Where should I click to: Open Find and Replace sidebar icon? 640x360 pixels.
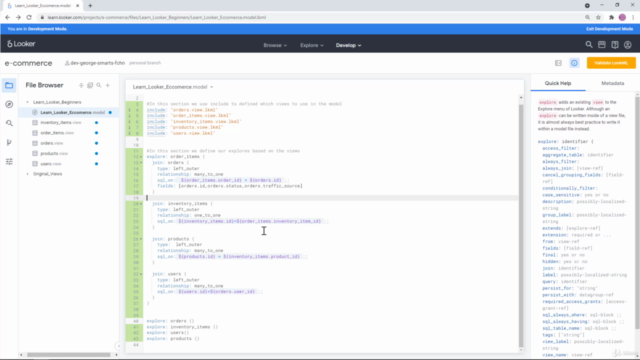pyautogui.click(x=9, y=123)
